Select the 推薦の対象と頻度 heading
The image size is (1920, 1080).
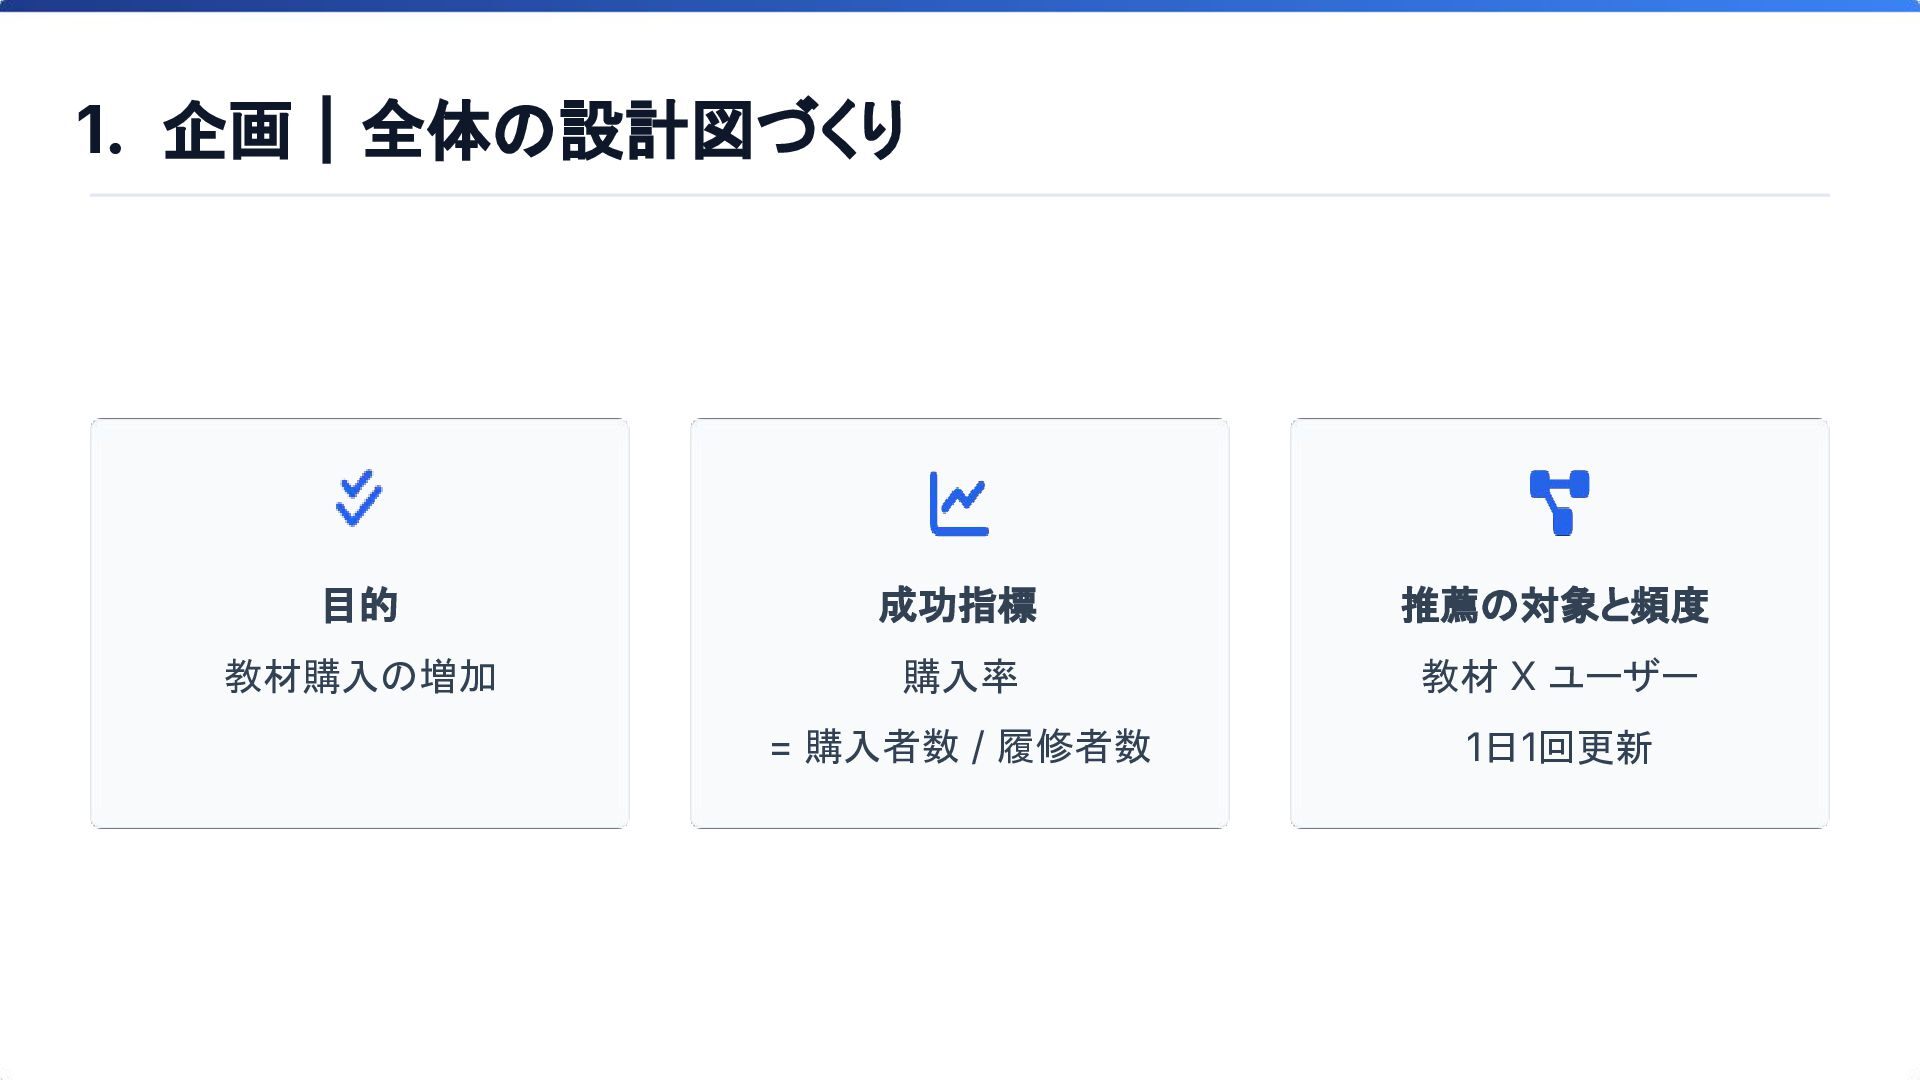pos(1555,606)
